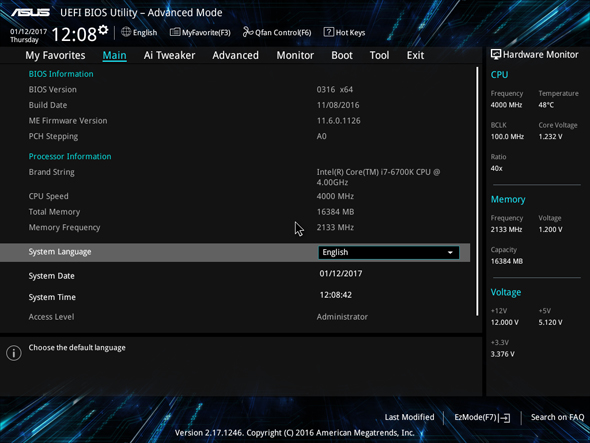Select the Monitor tab

[x=295, y=55]
